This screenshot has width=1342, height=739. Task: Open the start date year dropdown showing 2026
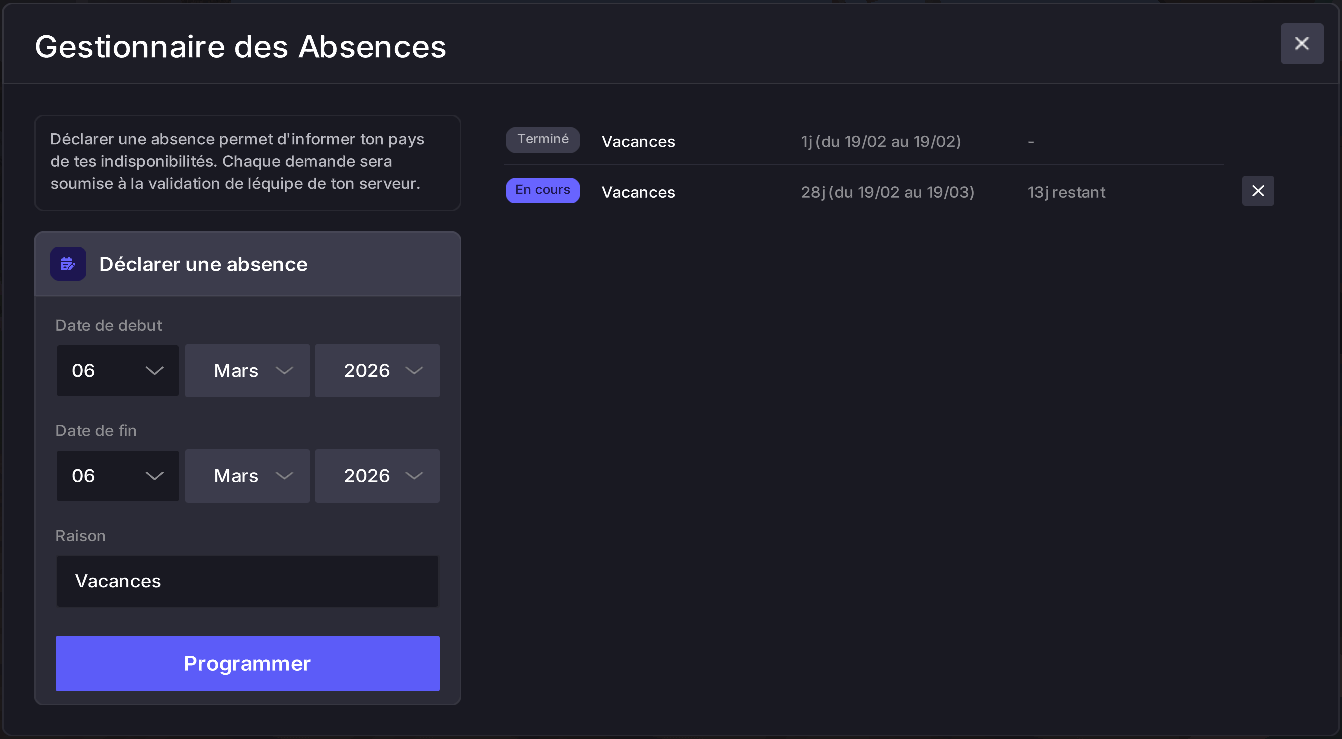pos(377,370)
